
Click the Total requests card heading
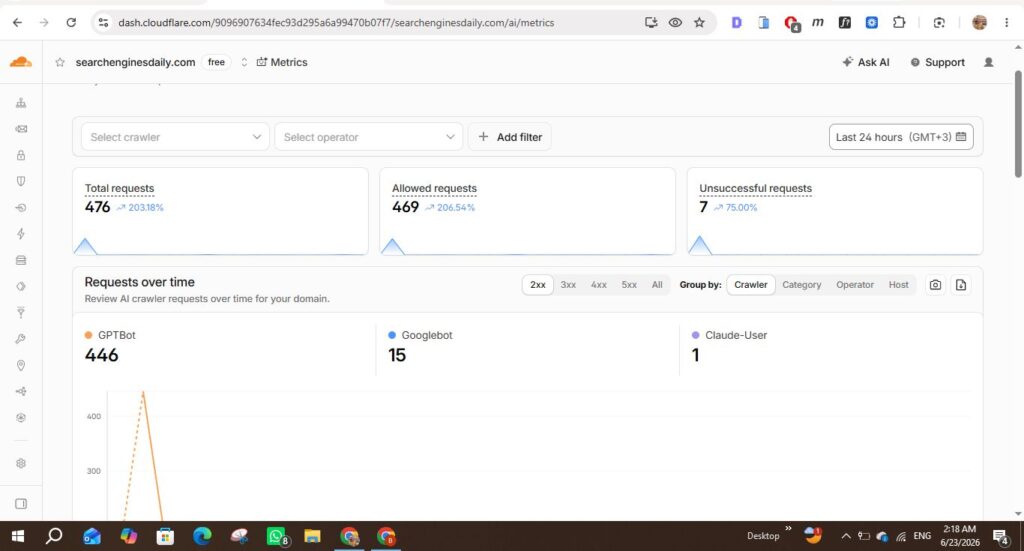120,188
